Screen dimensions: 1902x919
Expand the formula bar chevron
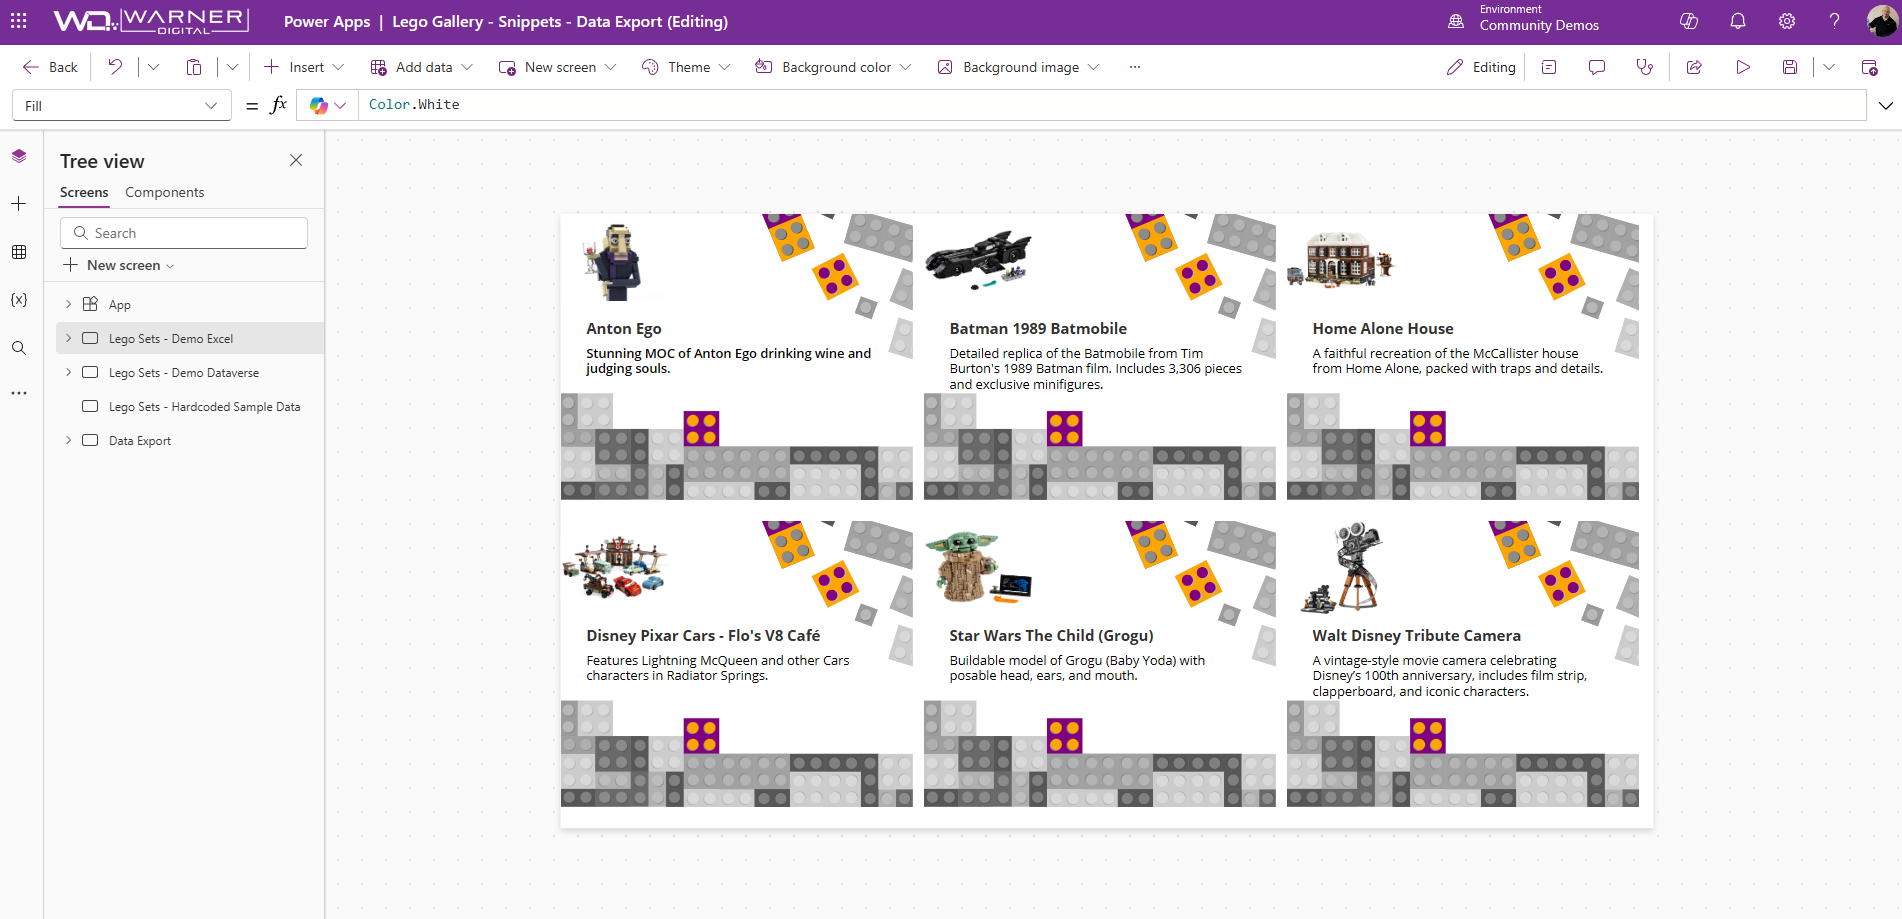[x=1885, y=105]
